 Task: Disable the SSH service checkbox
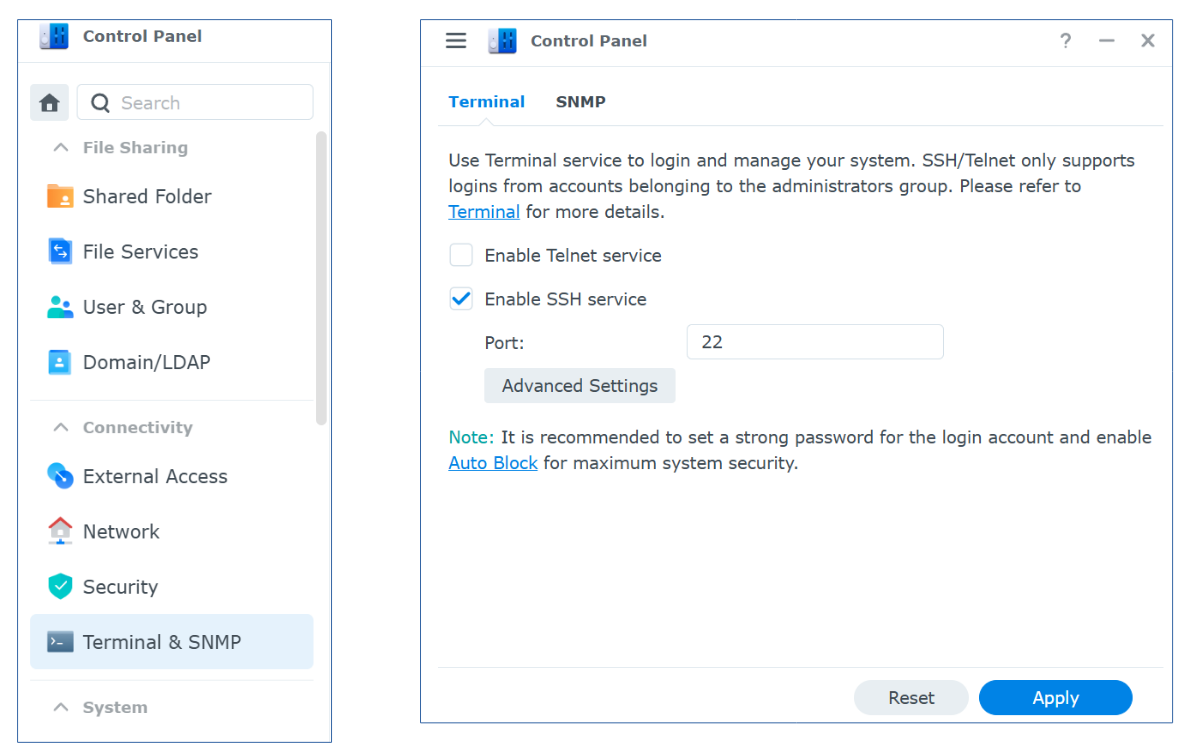click(x=461, y=299)
